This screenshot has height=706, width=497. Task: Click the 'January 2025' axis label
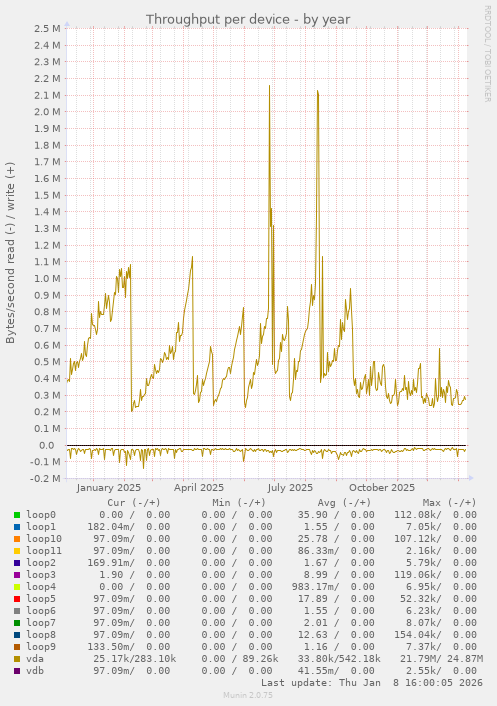(x=108, y=488)
